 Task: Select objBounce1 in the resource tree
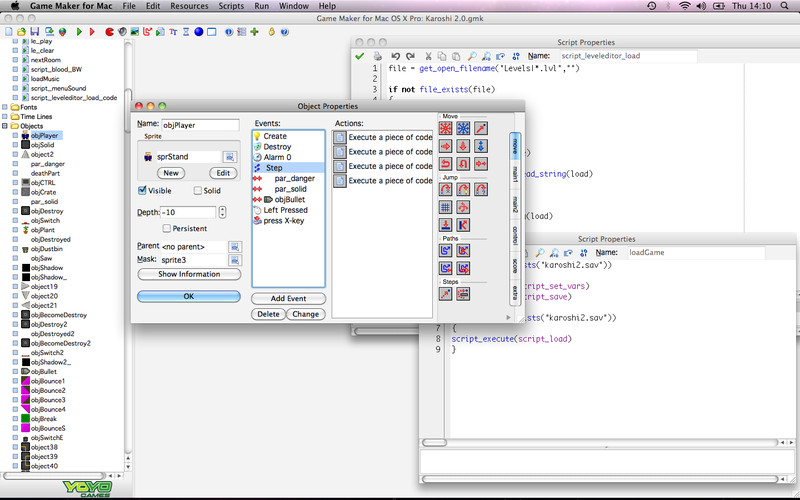[x=48, y=381]
